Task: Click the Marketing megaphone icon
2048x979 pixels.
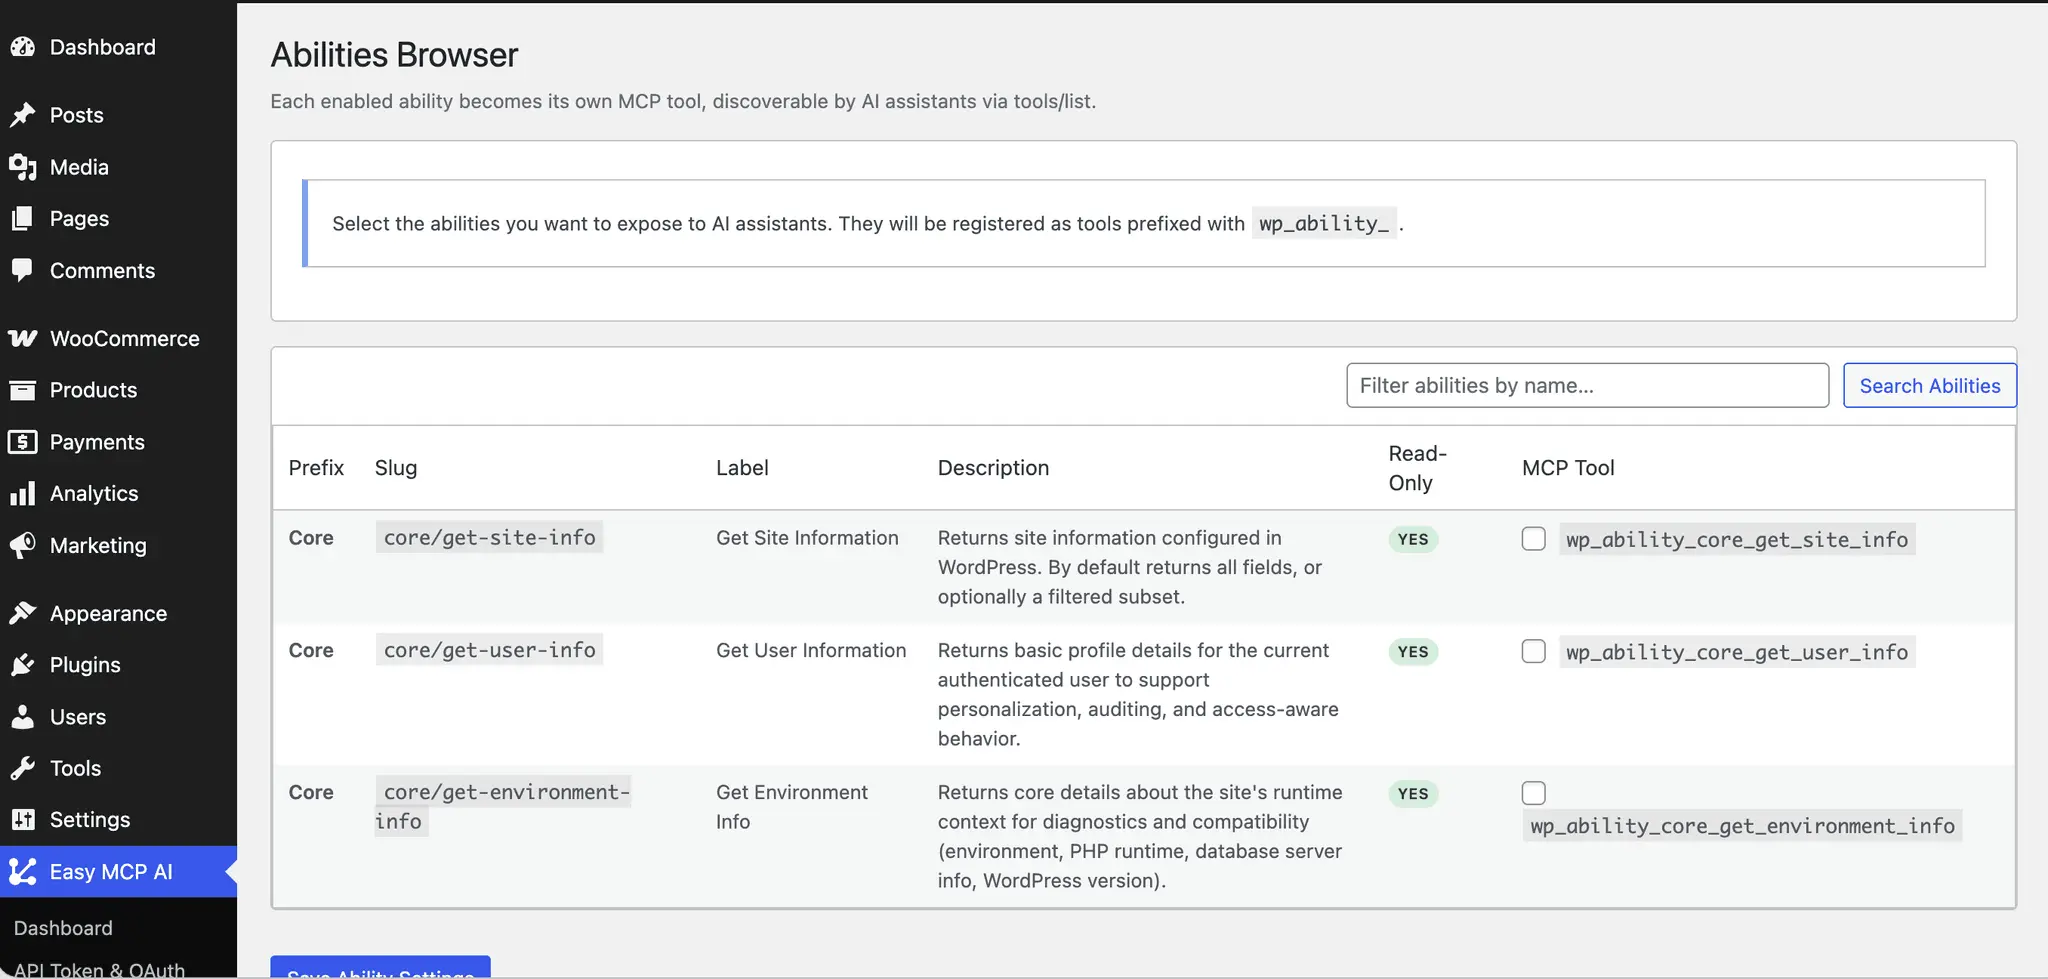Action: (x=23, y=545)
